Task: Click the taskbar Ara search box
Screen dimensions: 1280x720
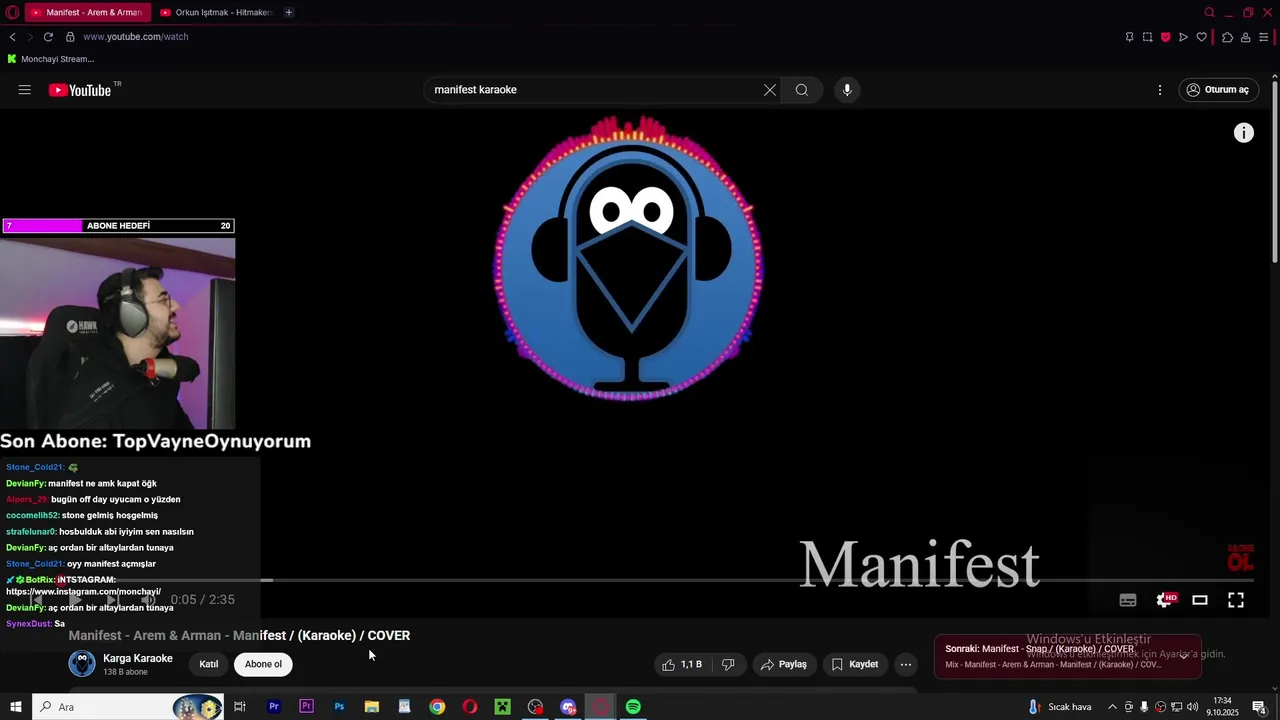Action: pos(128,707)
